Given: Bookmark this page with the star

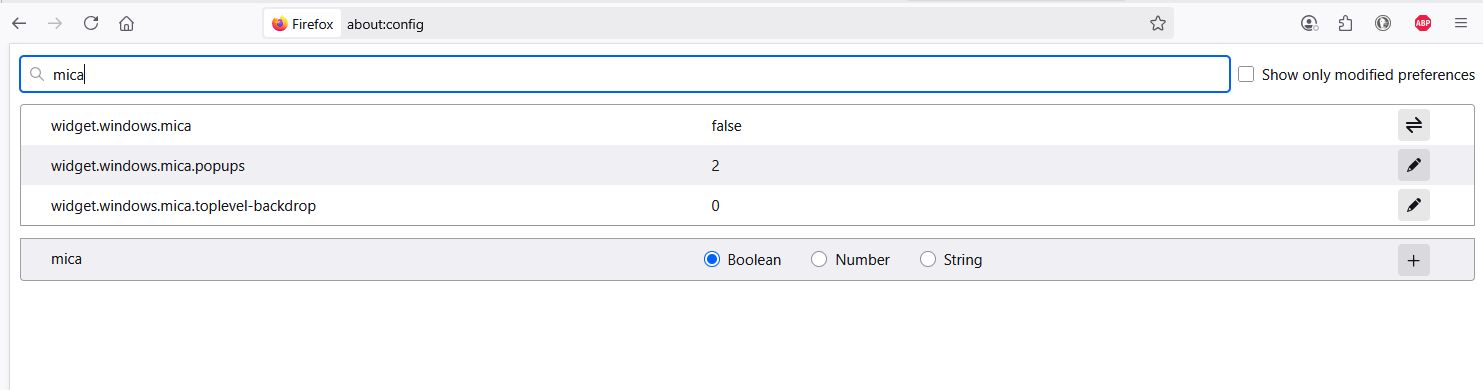Looking at the screenshot, I should [x=1158, y=24].
